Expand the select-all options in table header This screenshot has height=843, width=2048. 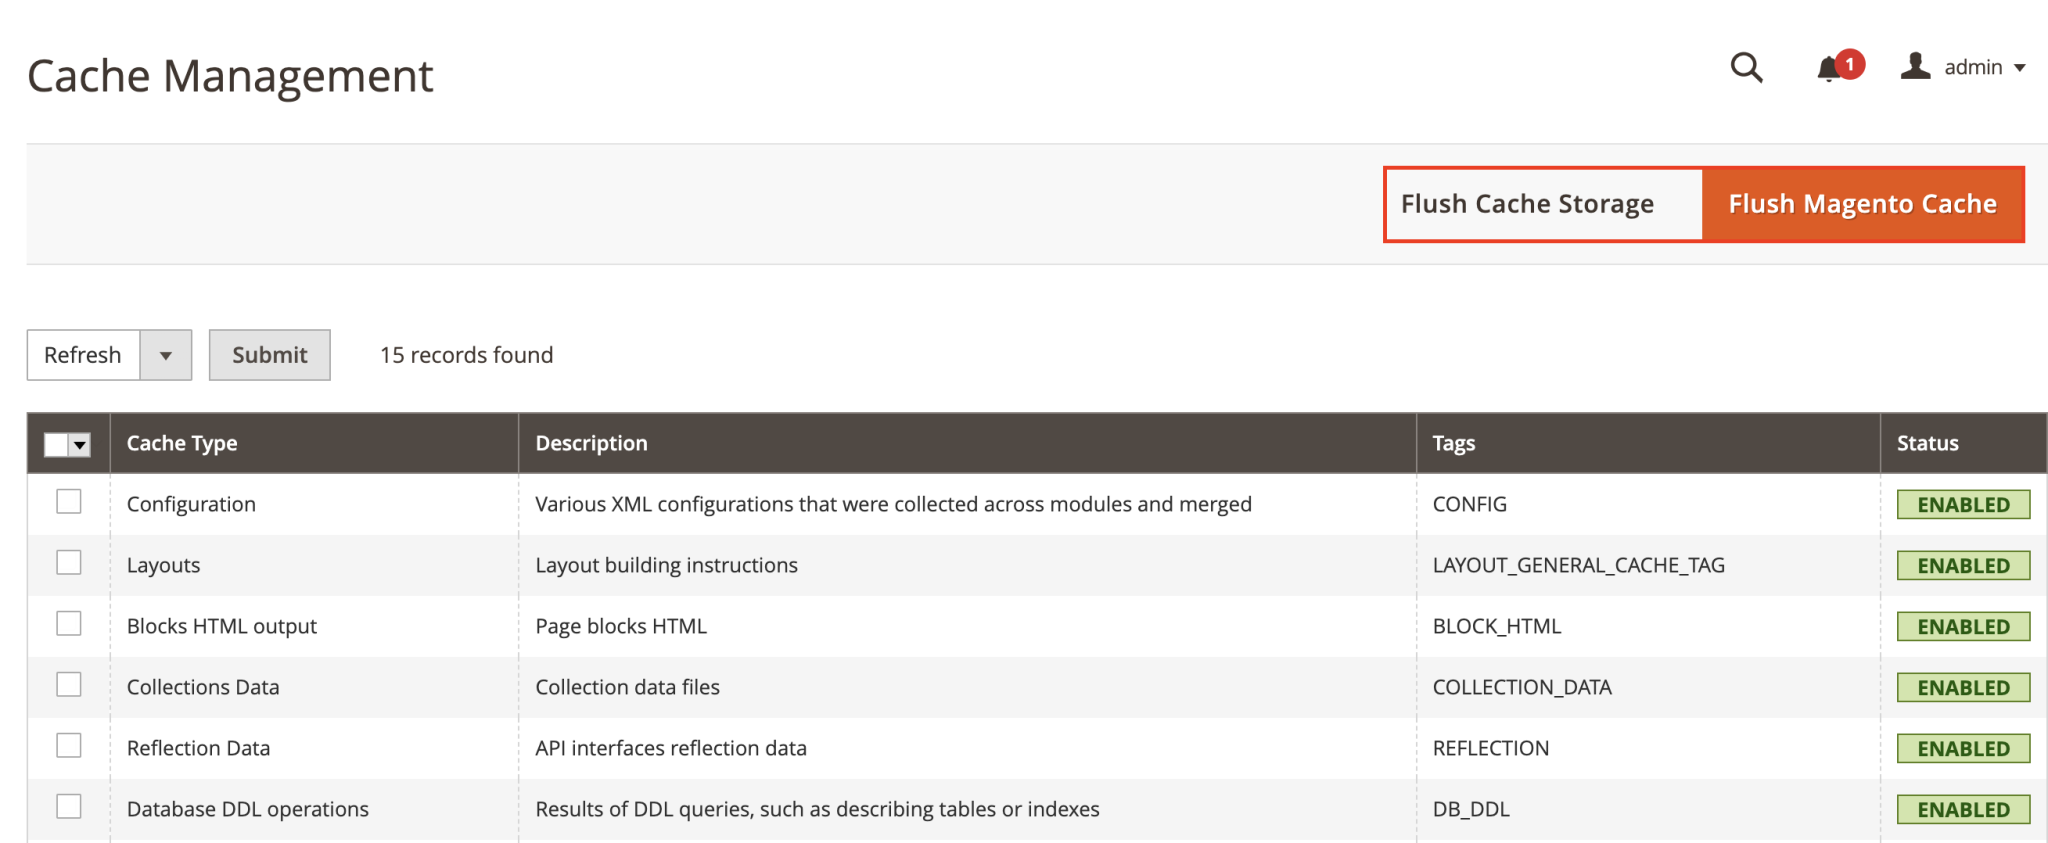click(80, 445)
